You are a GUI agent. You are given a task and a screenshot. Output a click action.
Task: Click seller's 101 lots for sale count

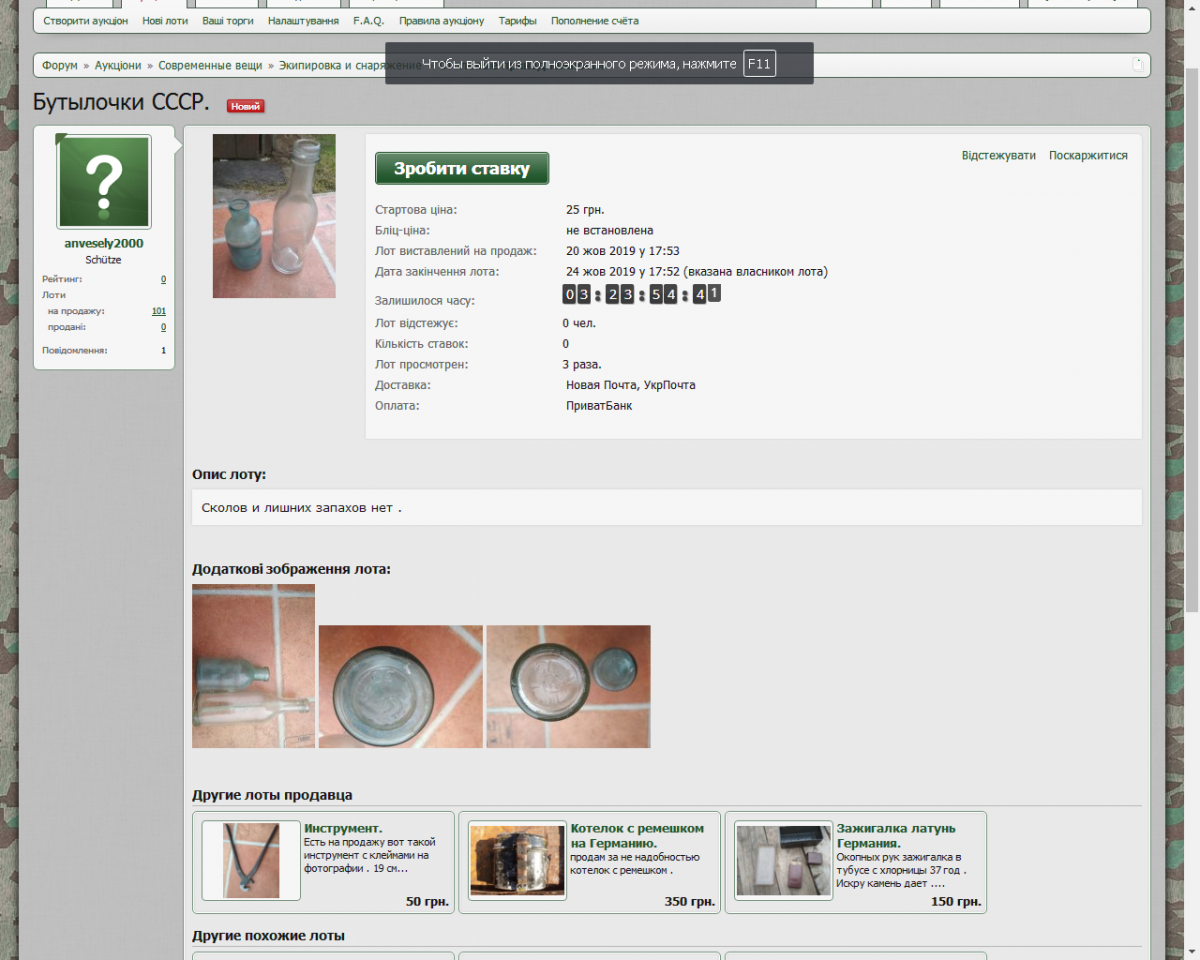[x=159, y=311]
